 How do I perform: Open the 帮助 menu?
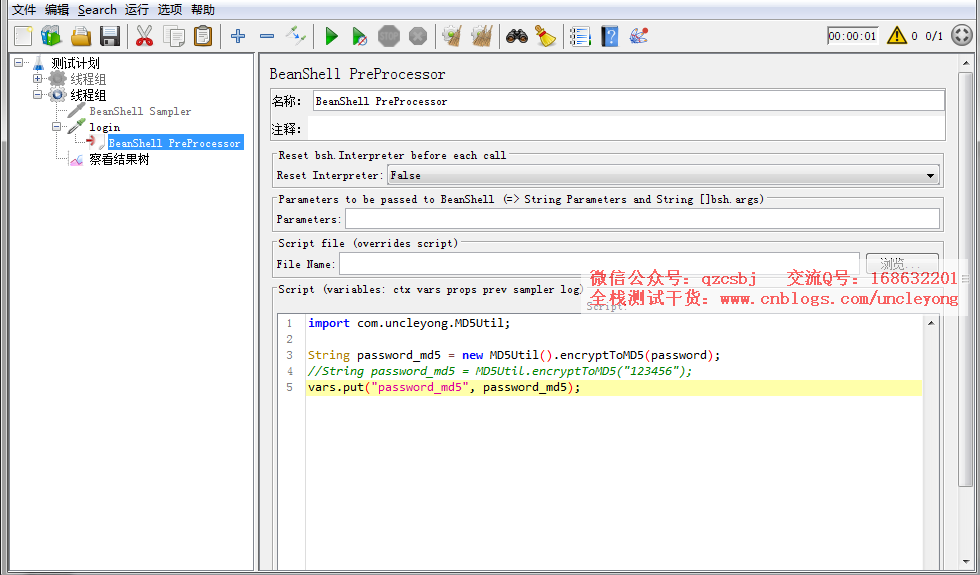(203, 9)
